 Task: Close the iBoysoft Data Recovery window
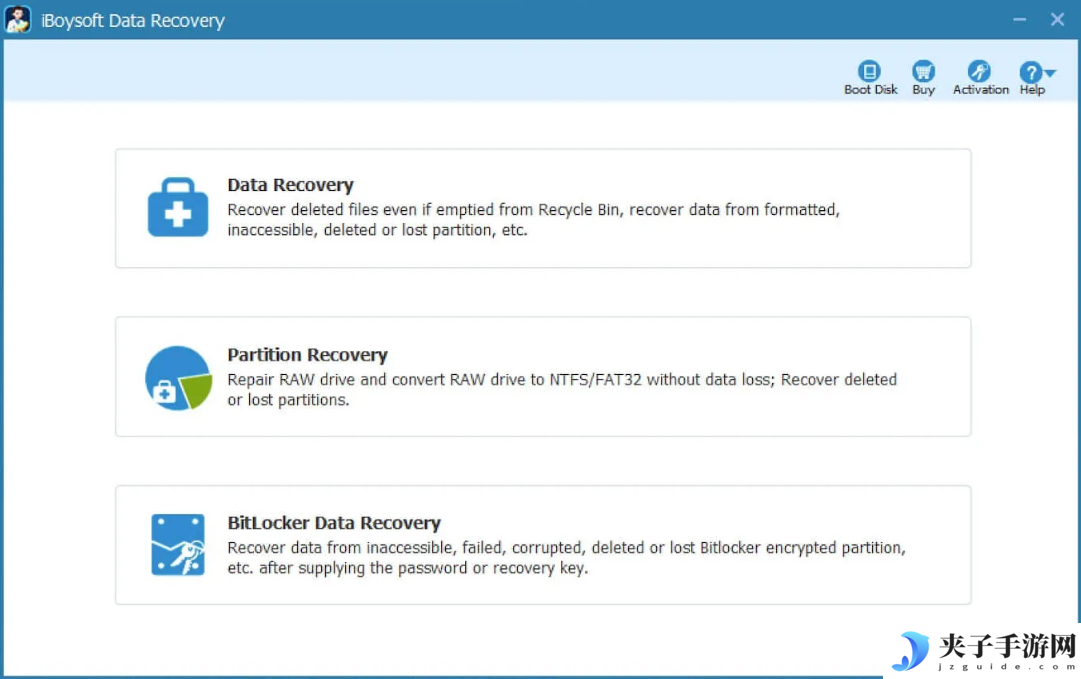(1058, 19)
